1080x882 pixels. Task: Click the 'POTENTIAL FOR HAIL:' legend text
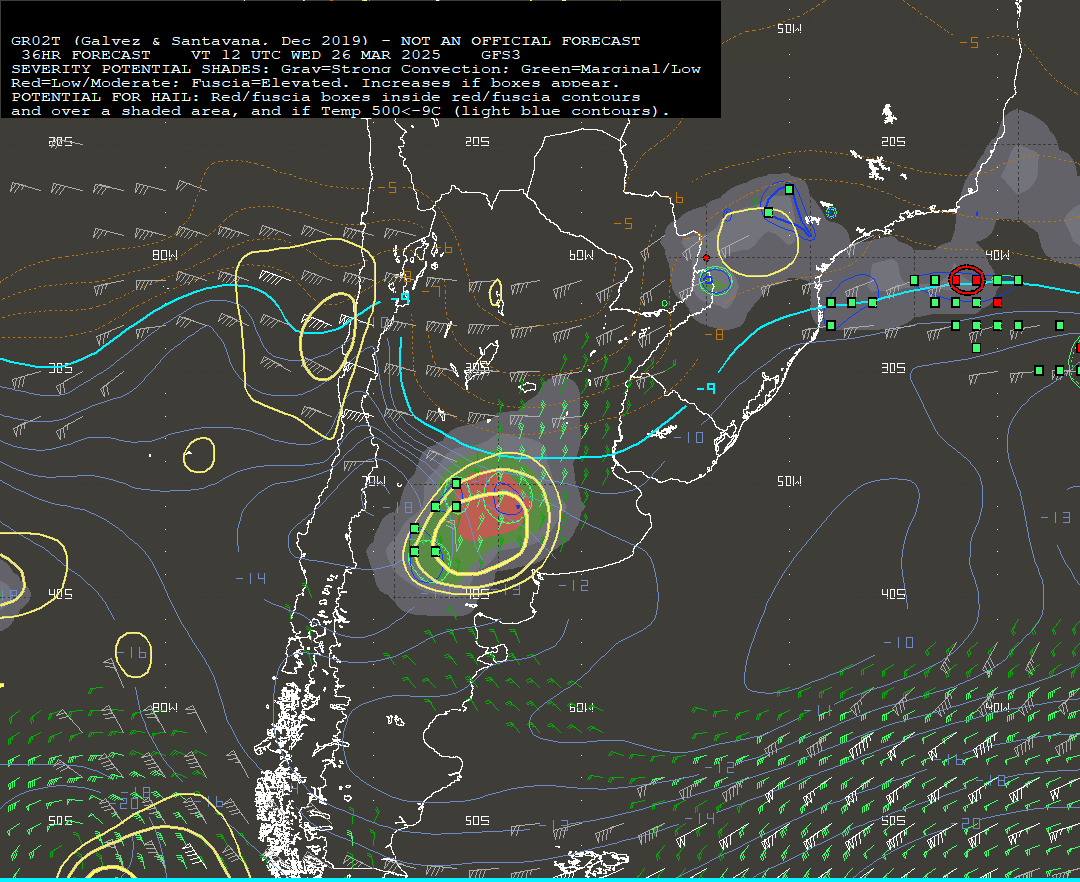point(105,97)
